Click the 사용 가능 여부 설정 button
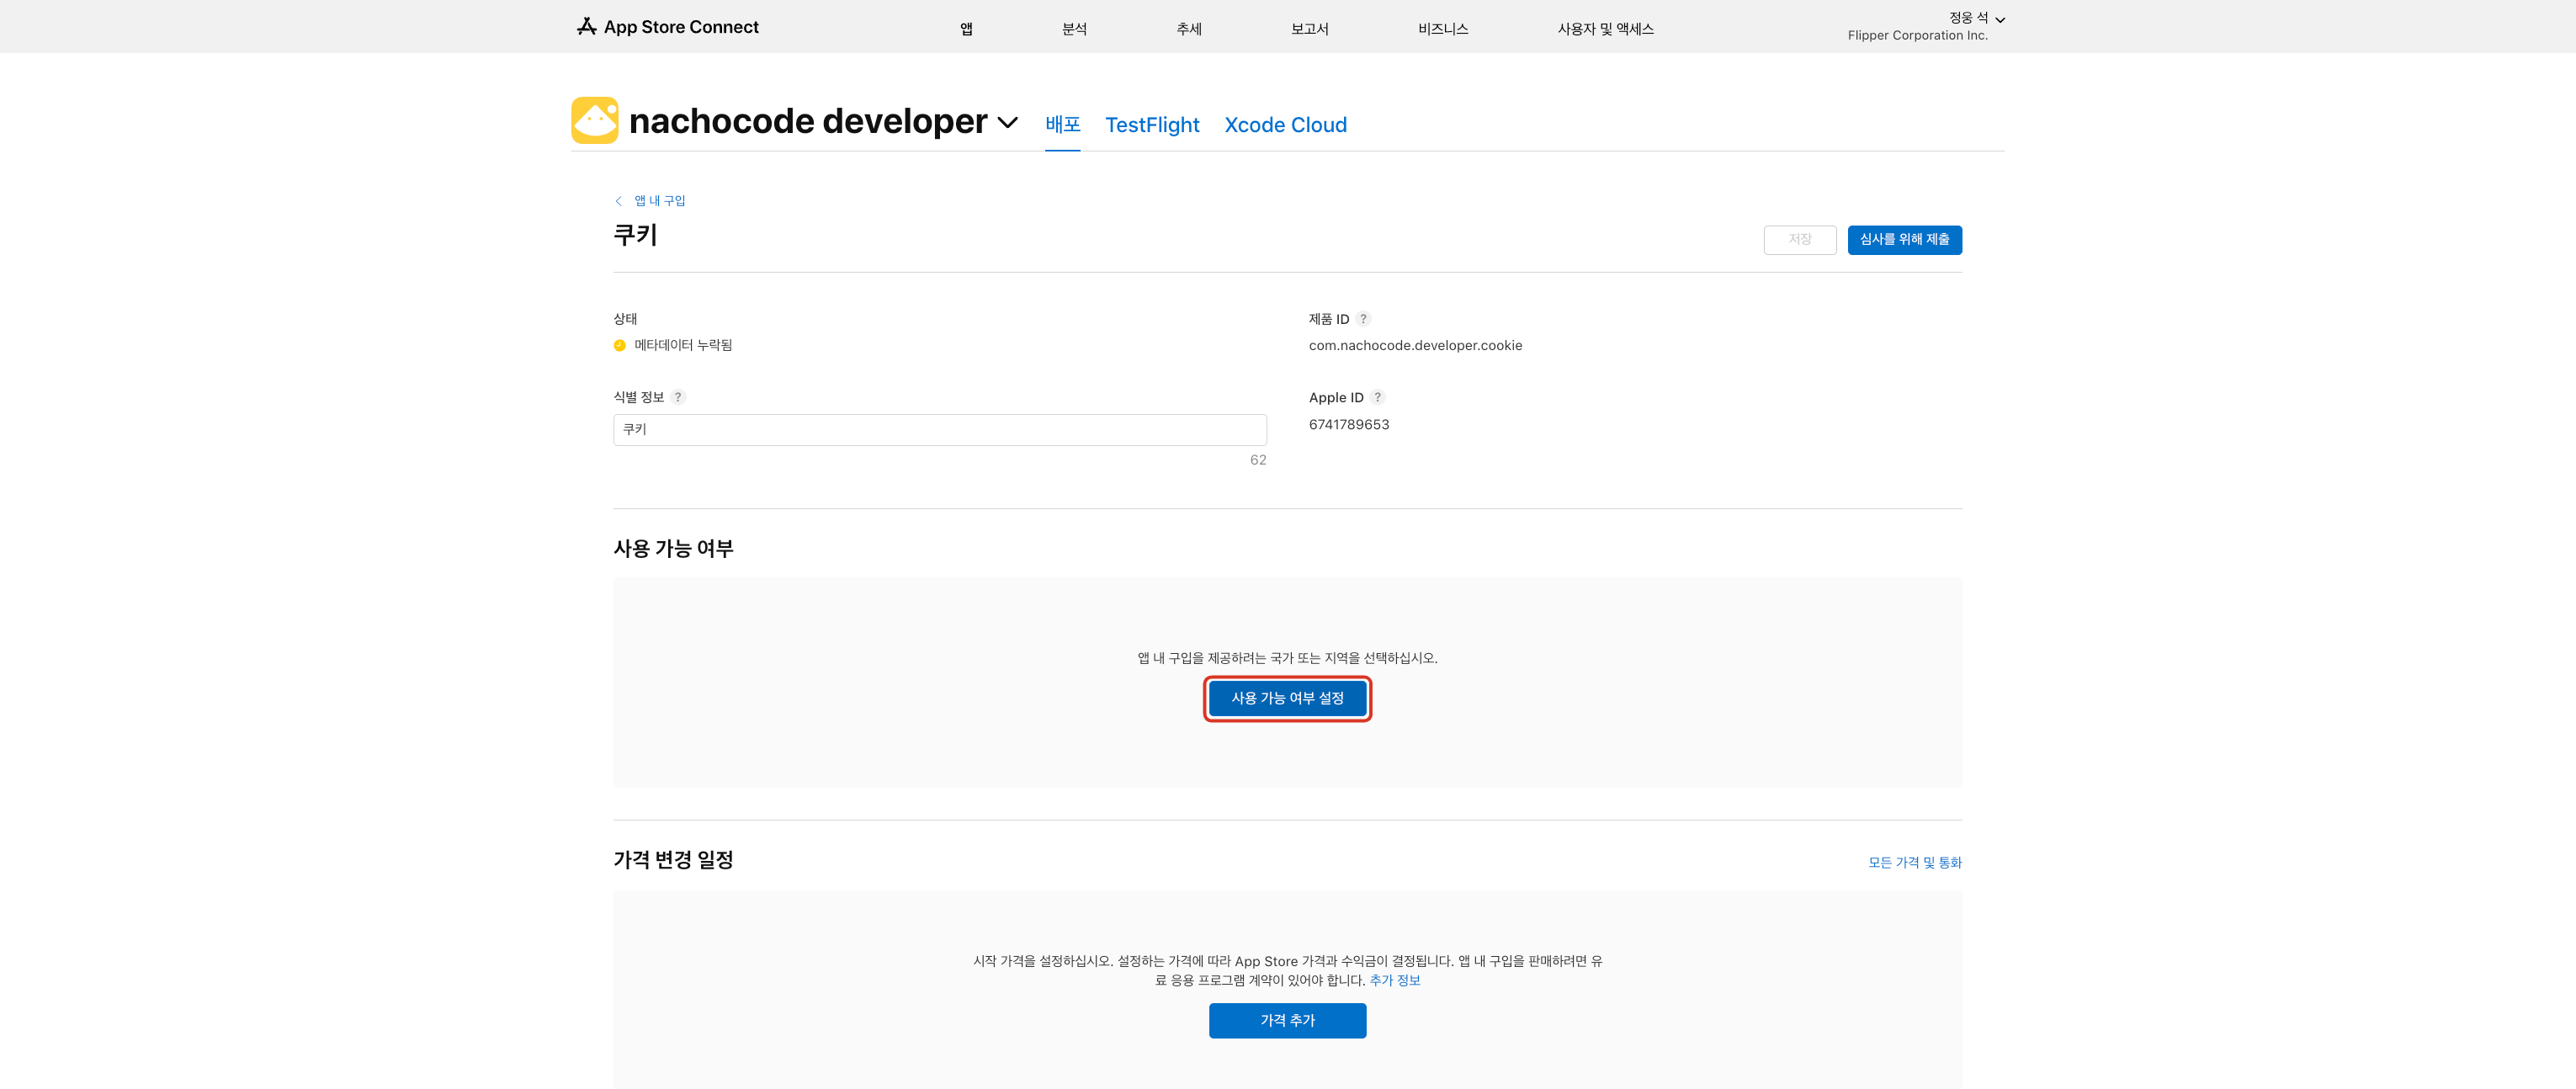2576x1089 pixels. pos(1287,698)
